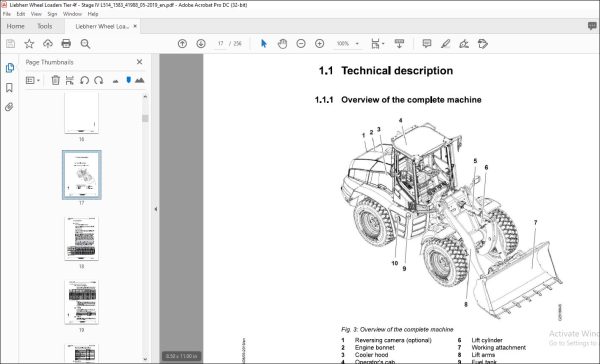
Task: Select page 17 thumbnail
Action: click(x=82, y=175)
